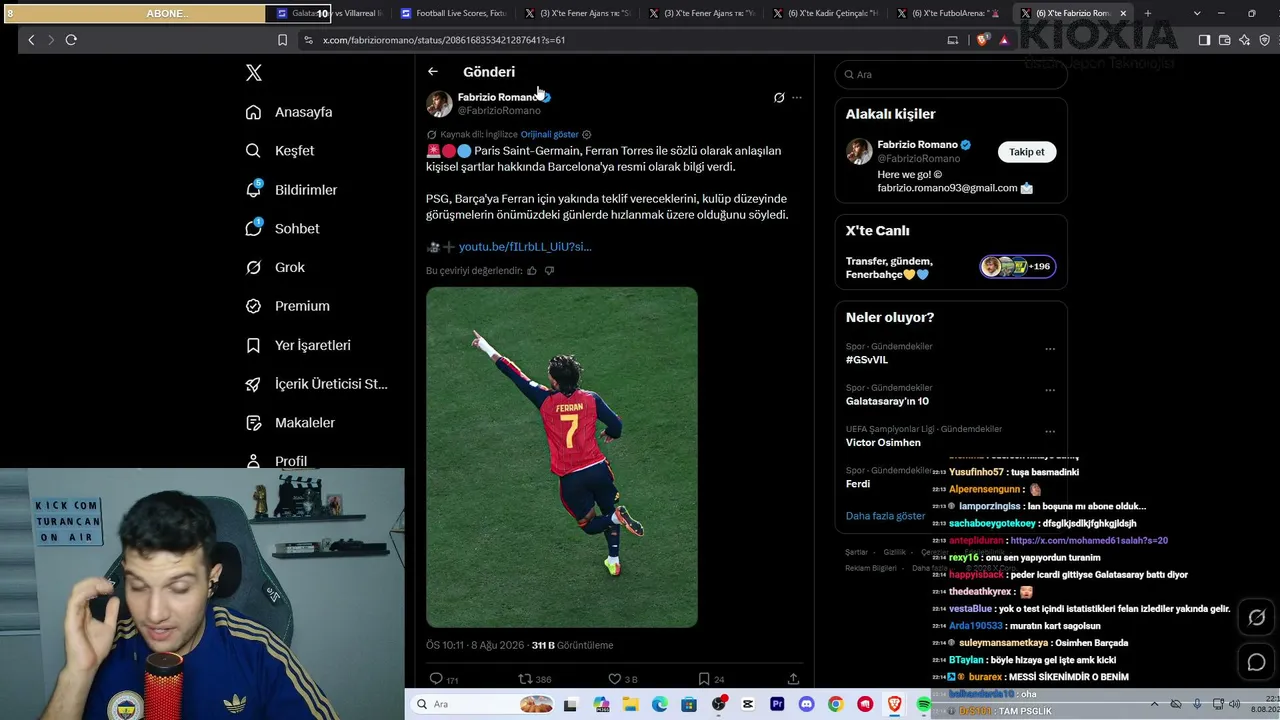Open İçerik Üreticisi Stüdyosu

point(316,384)
